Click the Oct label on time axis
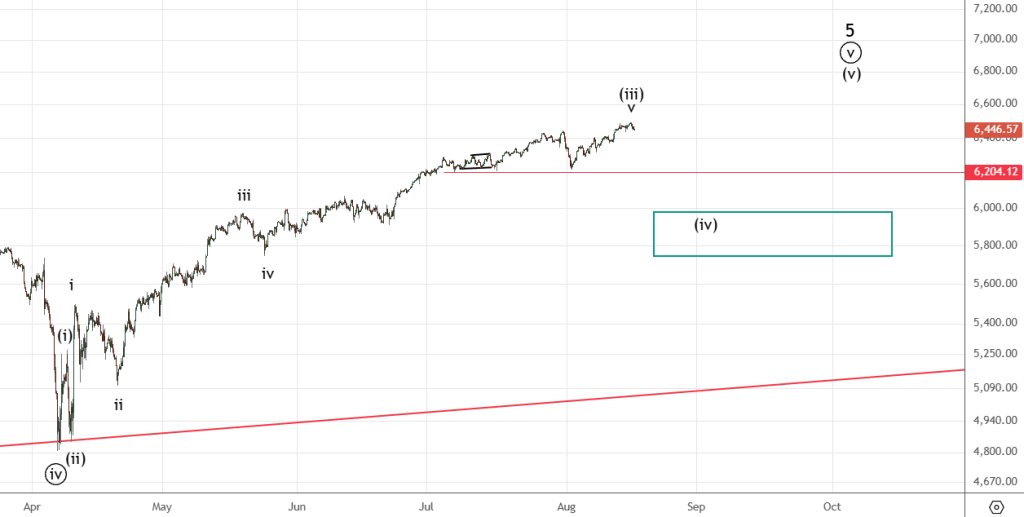The width and height of the screenshot is (1024, 517). click(831, 506)
